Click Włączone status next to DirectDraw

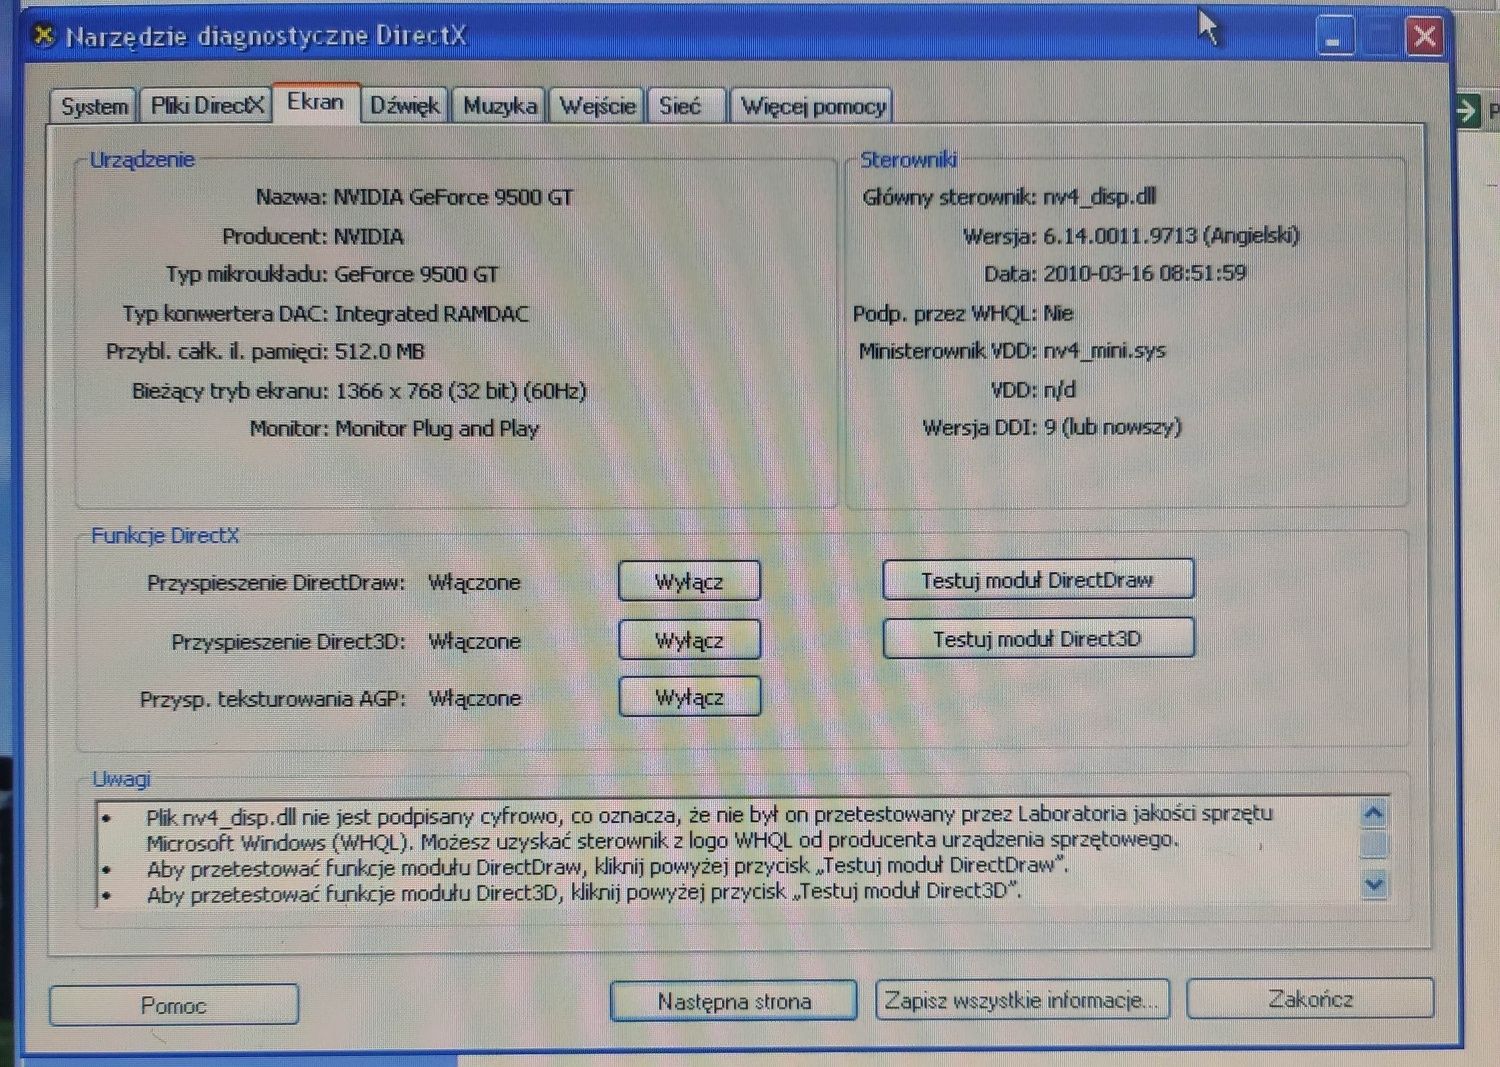(474, 582)
